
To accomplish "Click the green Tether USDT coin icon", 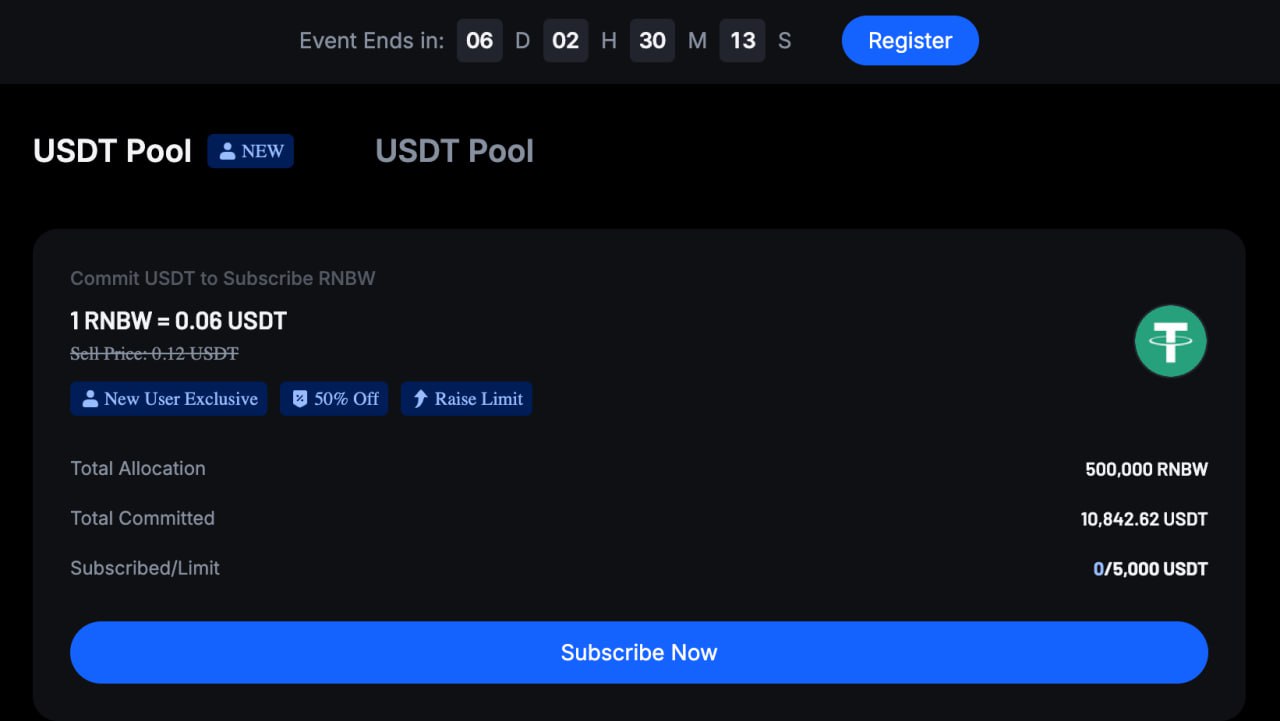I will 1171,341.
